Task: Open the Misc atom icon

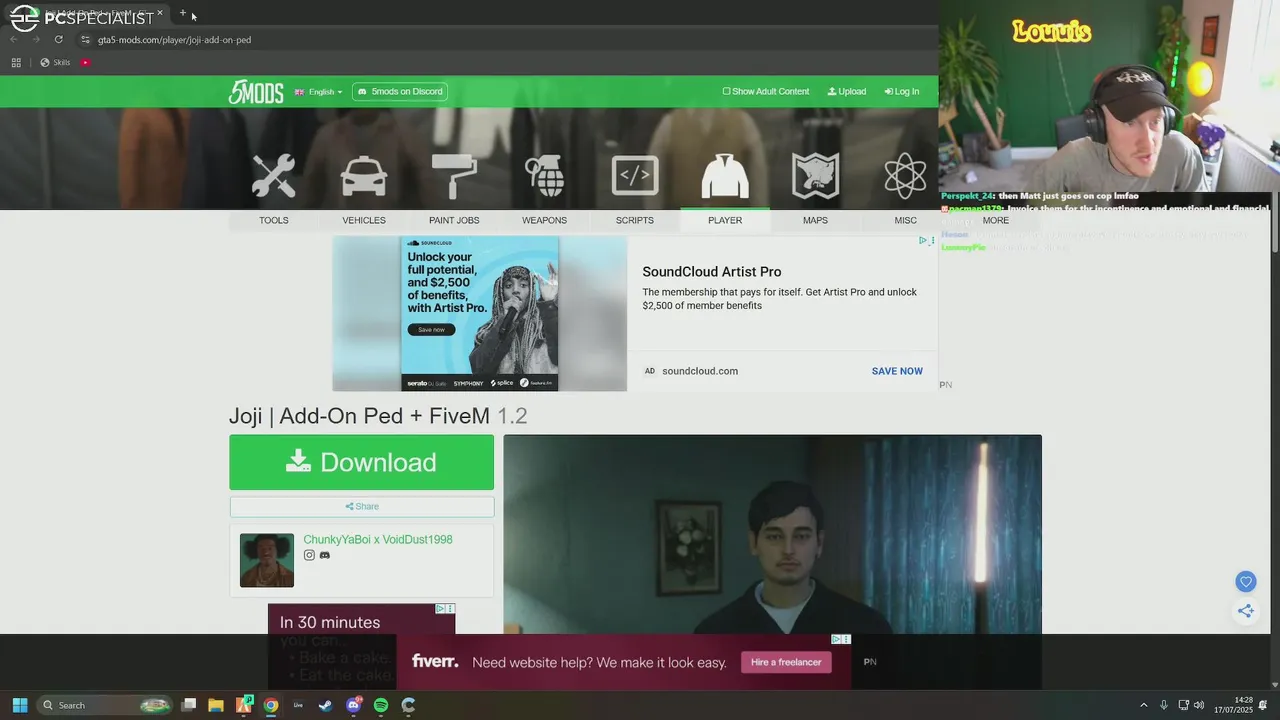Action: point(905,176)
